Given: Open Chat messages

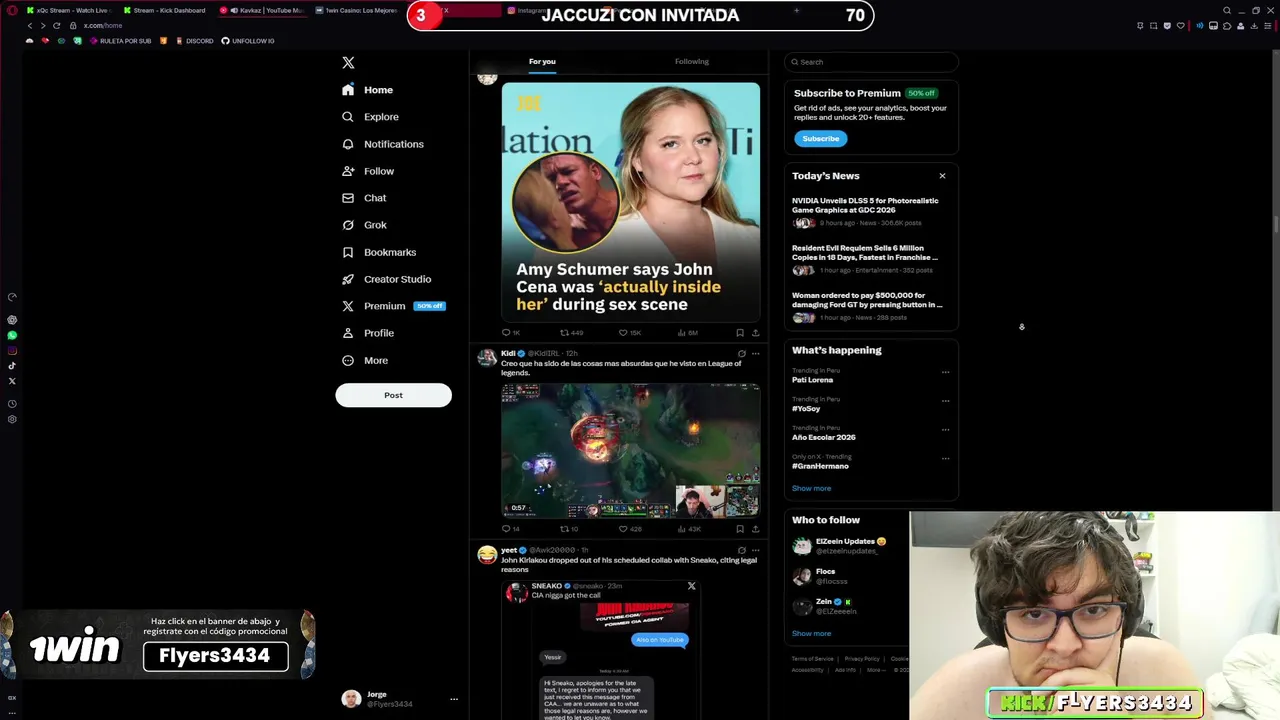Looking at the screenshot, I should click(364, 198).
